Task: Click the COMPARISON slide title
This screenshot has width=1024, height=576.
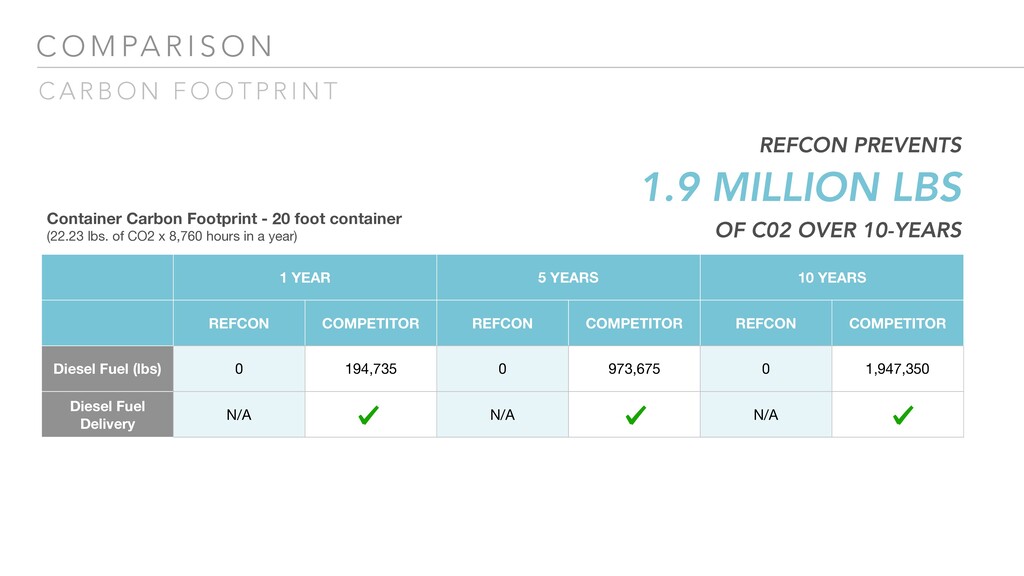Action: (154, 46)
